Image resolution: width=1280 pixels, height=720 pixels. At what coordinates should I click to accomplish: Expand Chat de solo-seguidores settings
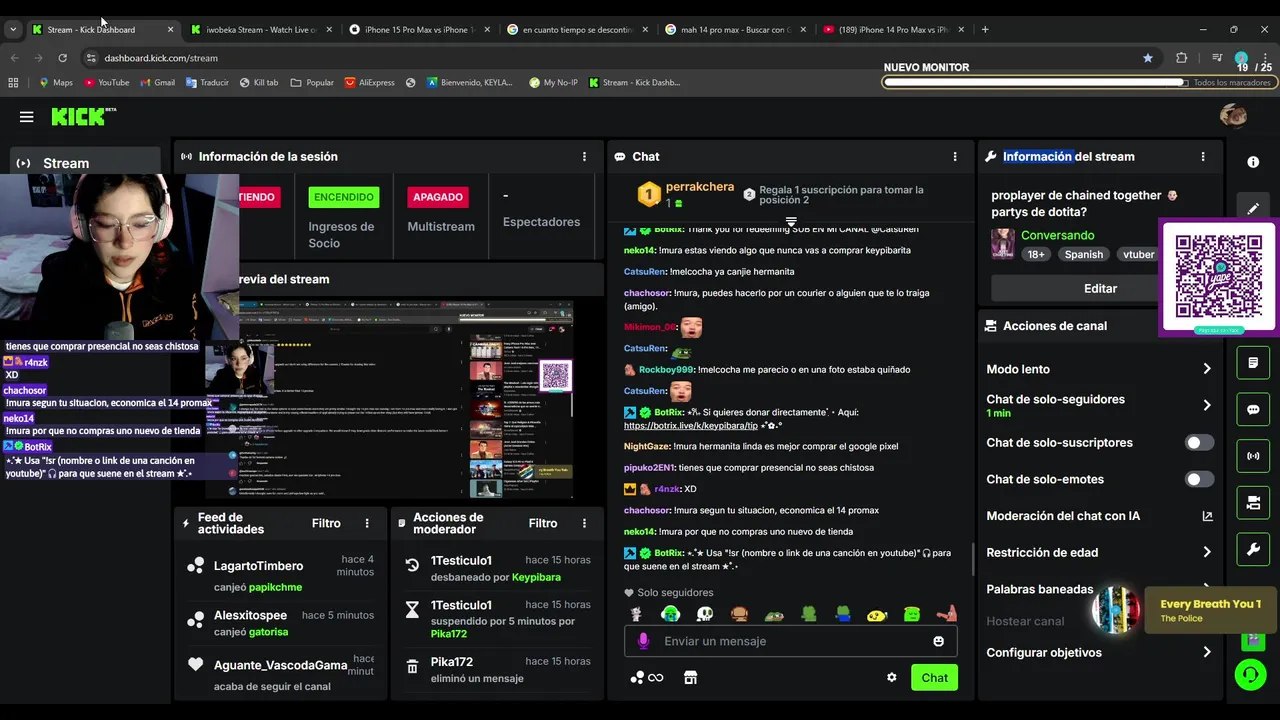click(1207, 405)
